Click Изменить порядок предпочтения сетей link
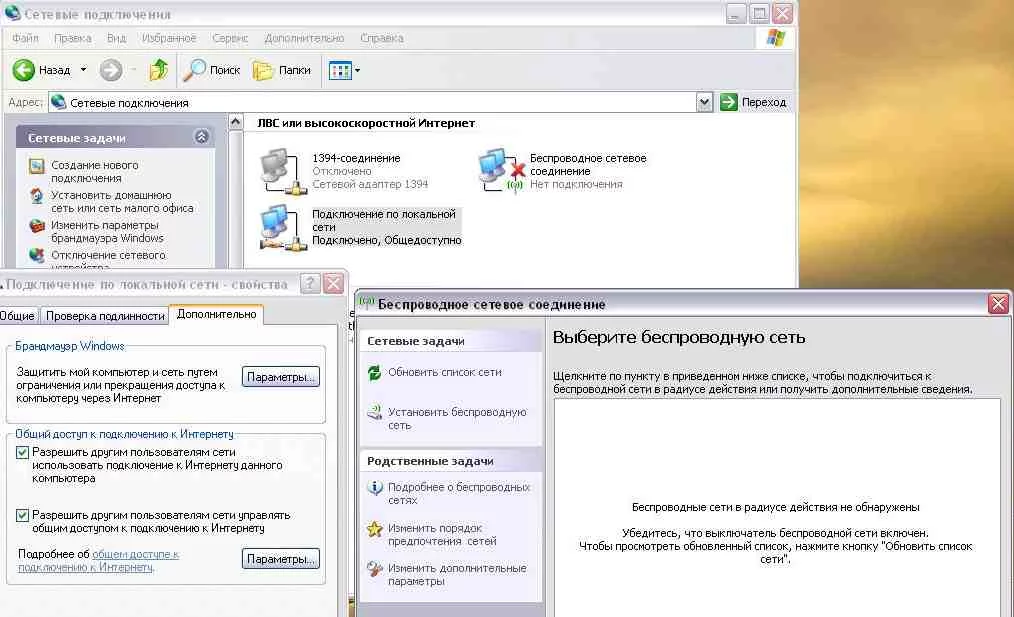The image size is (1014, 617). (442, 535)
